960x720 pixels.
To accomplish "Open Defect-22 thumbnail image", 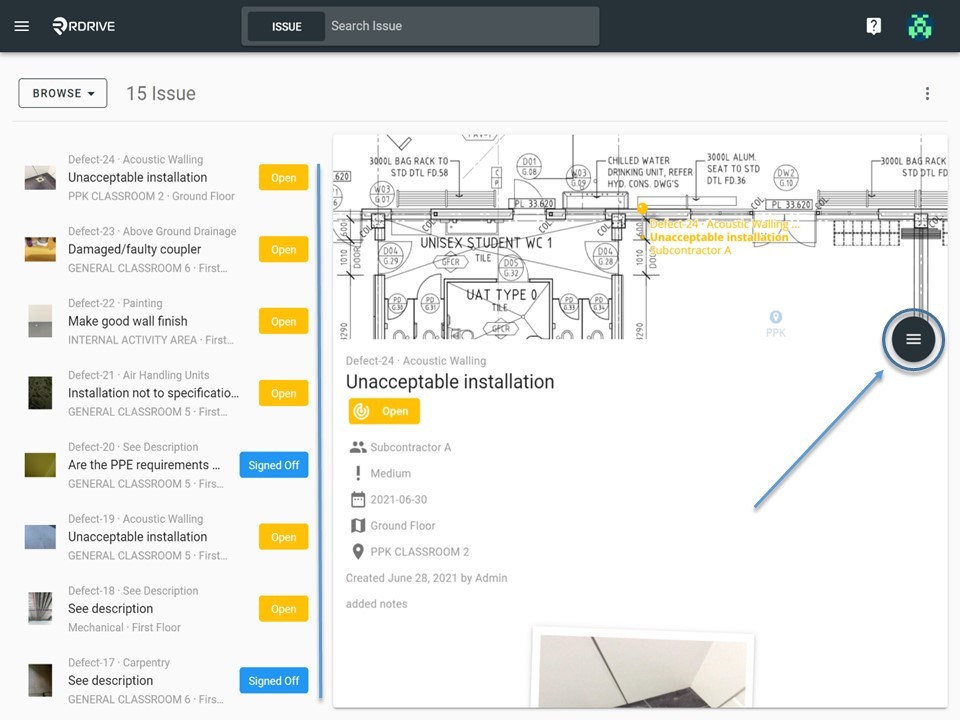I will (40, 321).
